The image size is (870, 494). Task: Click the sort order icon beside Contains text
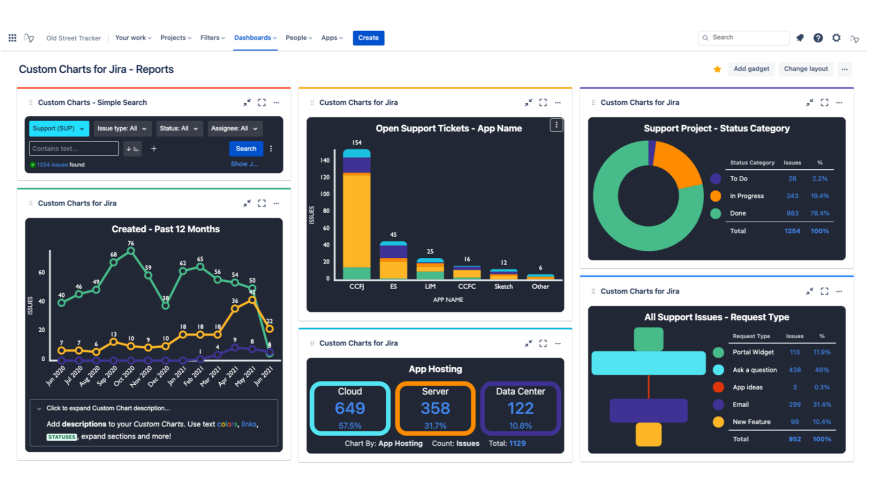pos(132,149)
